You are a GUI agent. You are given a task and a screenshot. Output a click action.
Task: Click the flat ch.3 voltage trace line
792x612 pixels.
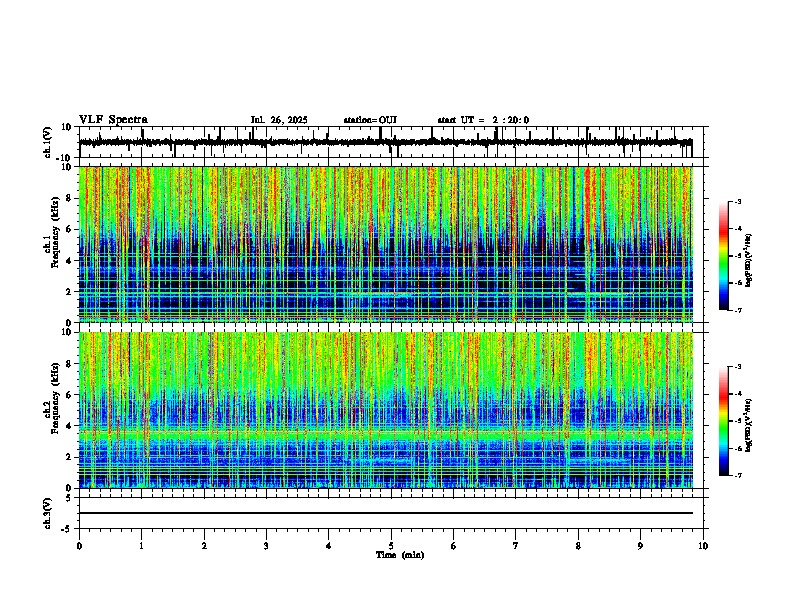pyautogui.click(x=386, y=513)
